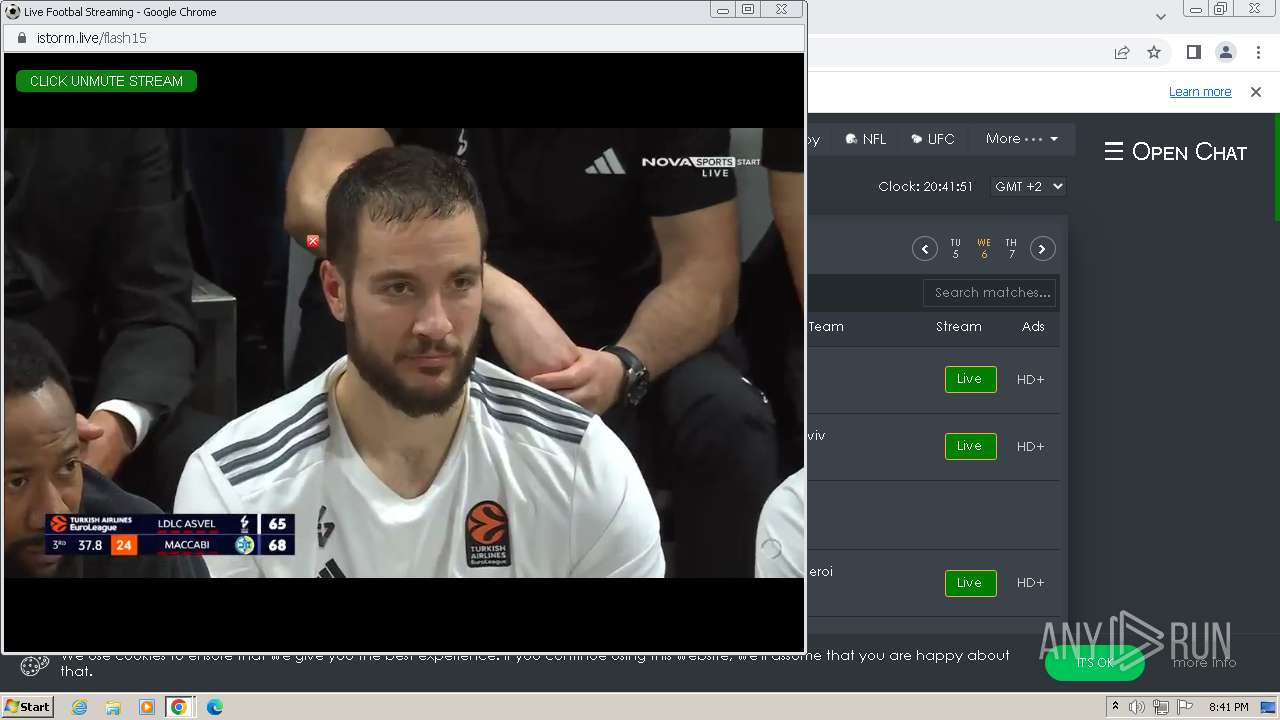Viewport: 1280px width, 720px height.
Task: Open the Chrome side panel icon
Action: [x=1193, y=52]
